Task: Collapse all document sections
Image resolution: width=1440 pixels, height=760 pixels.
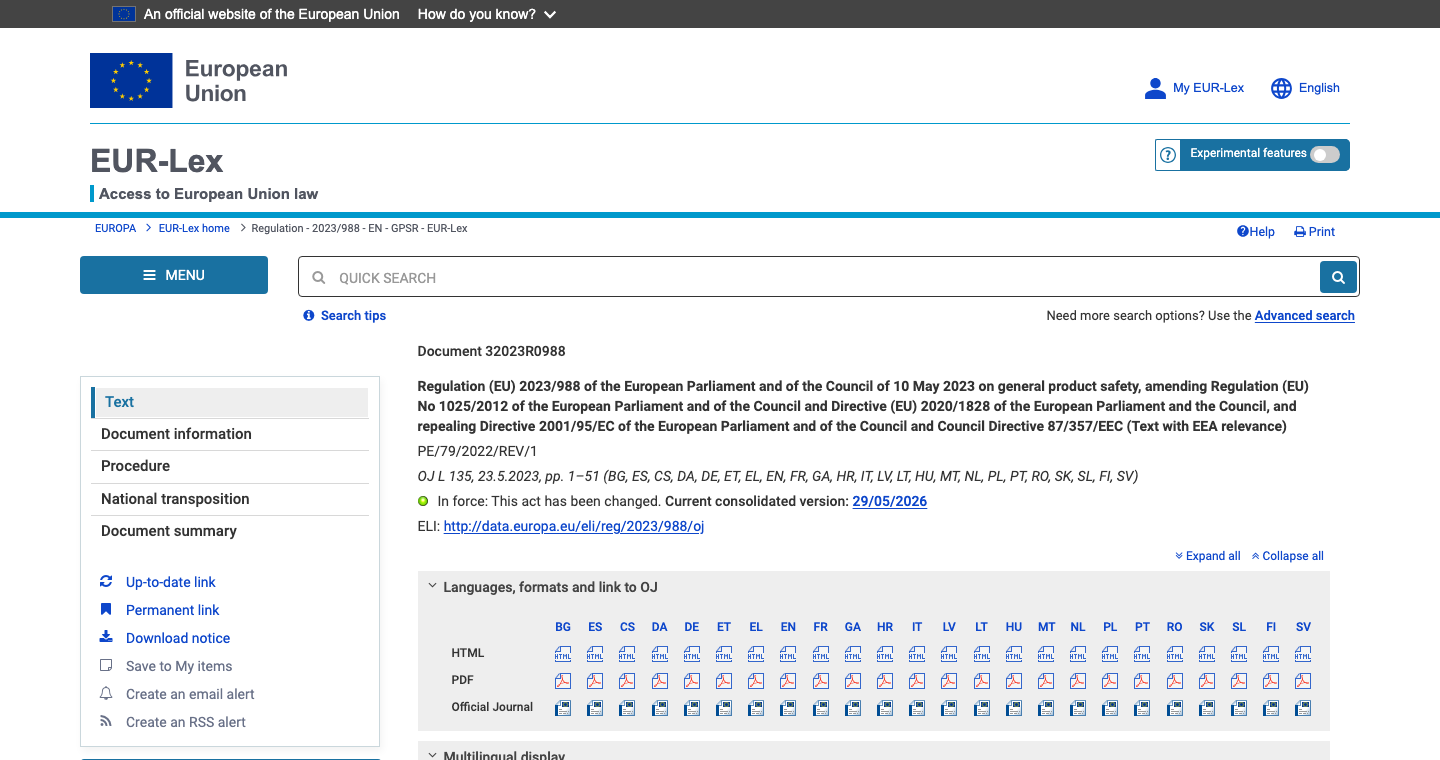Action: pyautogui.click(x=1288, y=556)
